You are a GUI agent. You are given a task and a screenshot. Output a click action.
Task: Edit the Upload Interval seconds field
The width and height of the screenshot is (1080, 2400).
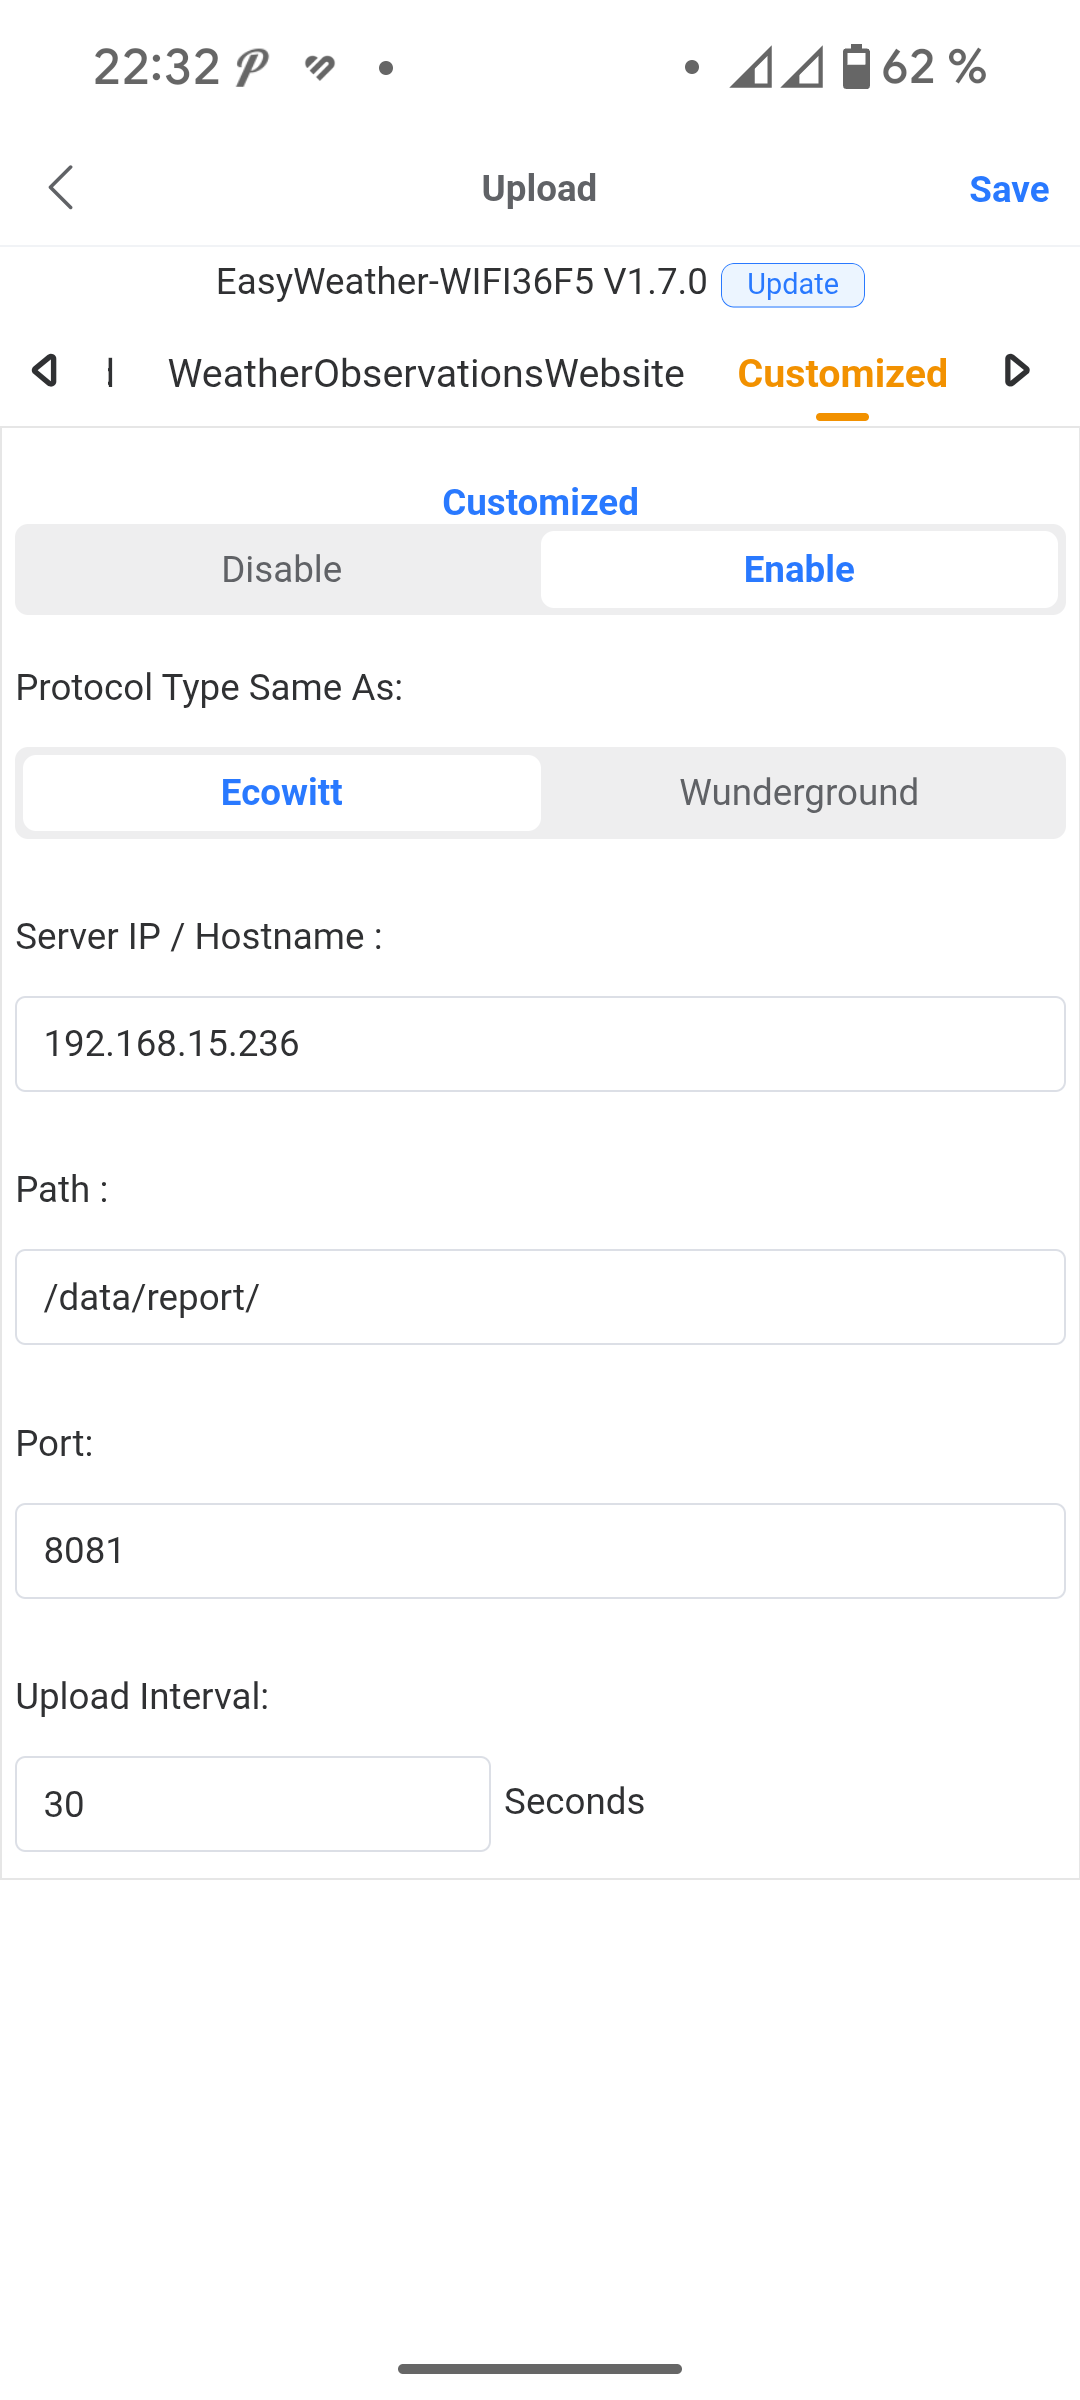tap(253, 1804)
